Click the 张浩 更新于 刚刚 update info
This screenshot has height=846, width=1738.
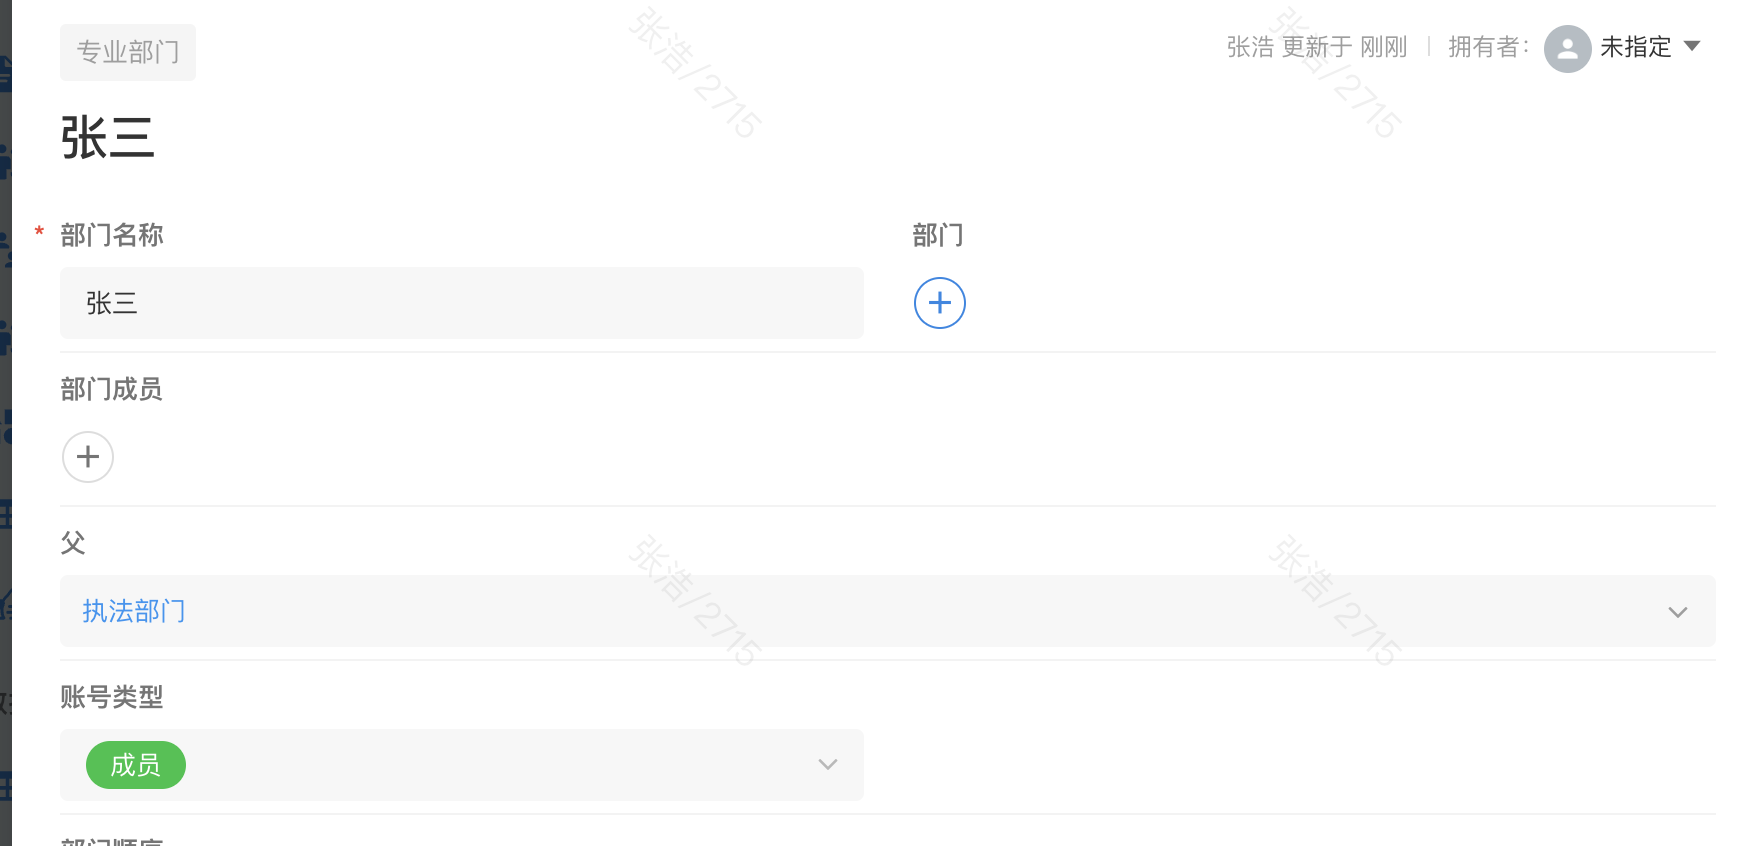click(1316, 47)
